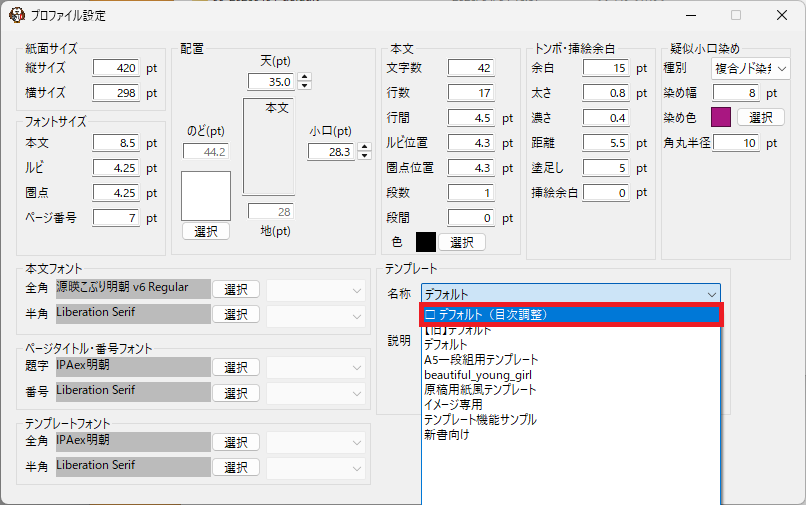
Task: Click the ルビ位置 input field
Action: click(471, 142)
